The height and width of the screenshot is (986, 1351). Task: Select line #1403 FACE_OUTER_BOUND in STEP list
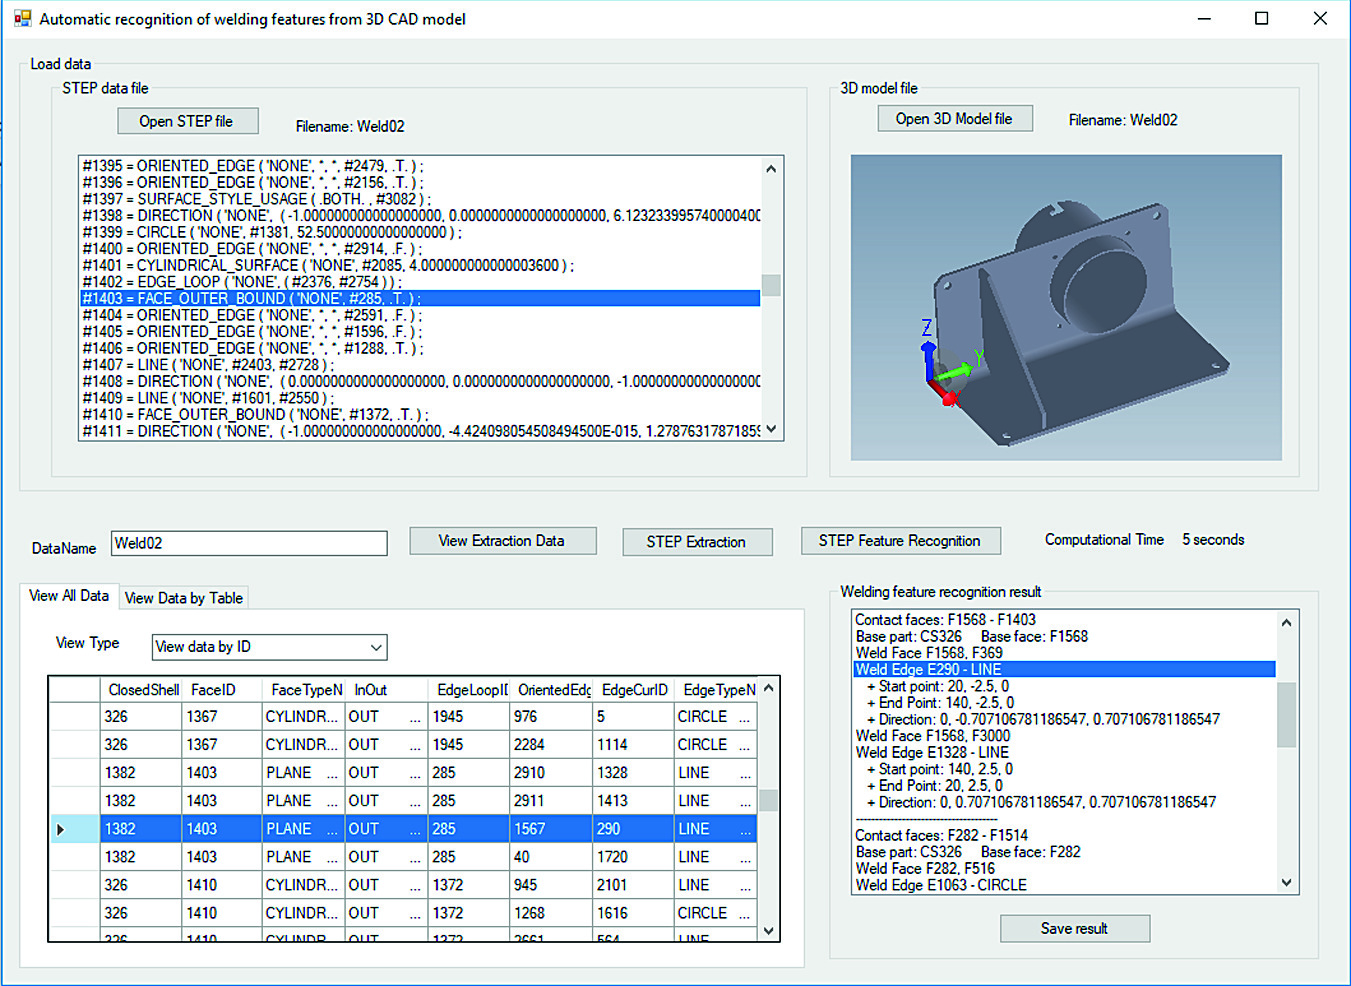coord(420,298)
